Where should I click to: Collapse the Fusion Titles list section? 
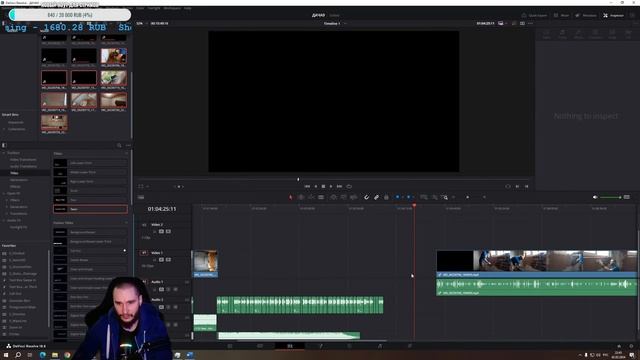(126, 223)
